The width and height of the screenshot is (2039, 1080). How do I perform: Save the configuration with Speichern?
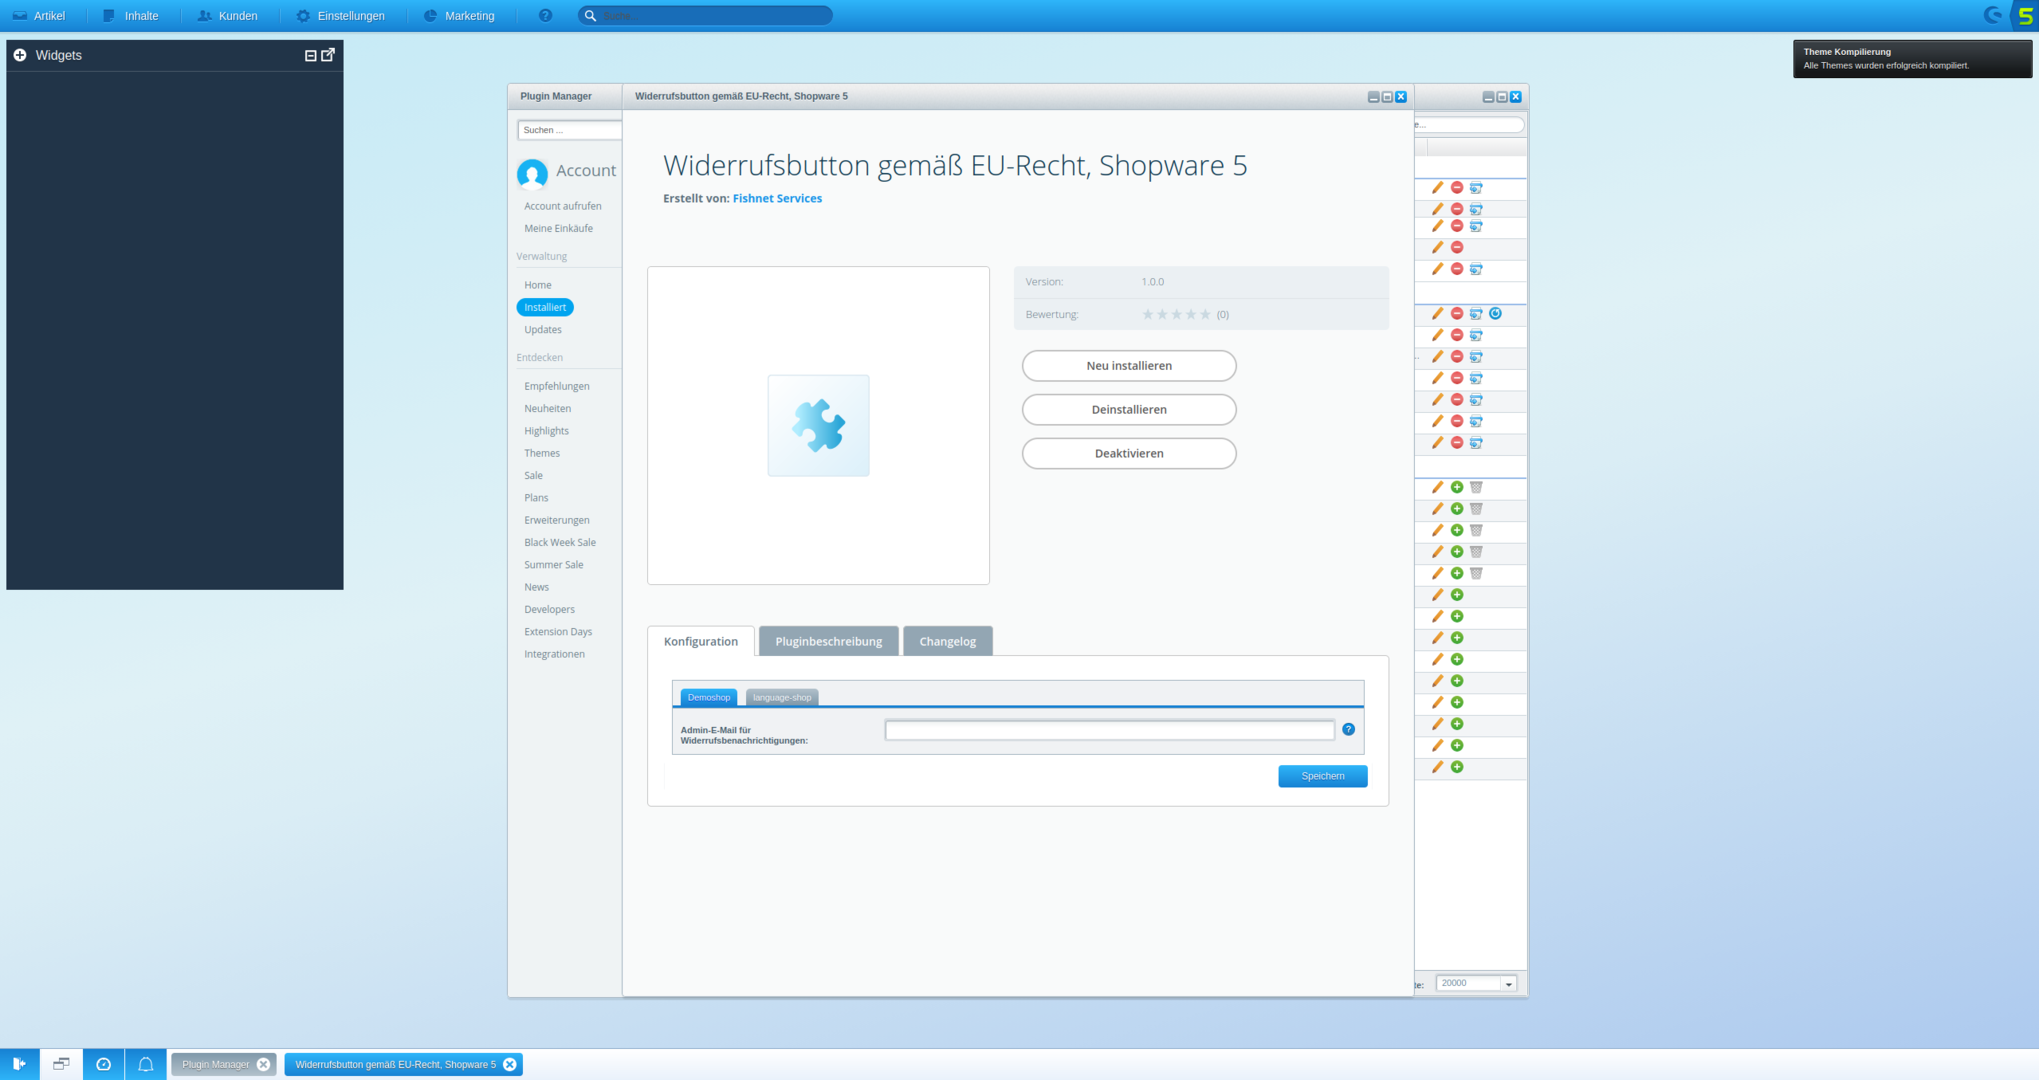tap(1323, 776)
